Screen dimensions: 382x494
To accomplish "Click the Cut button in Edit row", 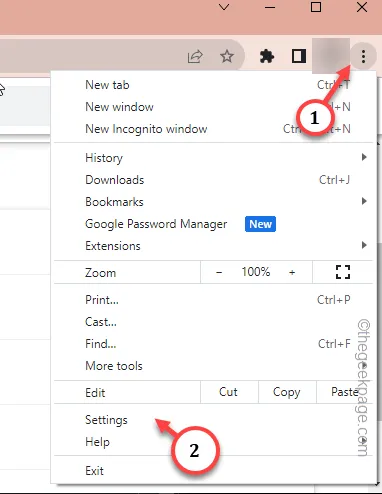I will coord(229,392).
